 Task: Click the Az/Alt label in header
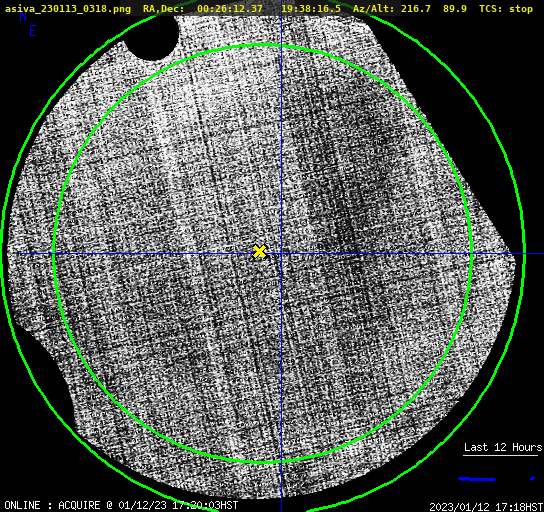click(374, 9)
